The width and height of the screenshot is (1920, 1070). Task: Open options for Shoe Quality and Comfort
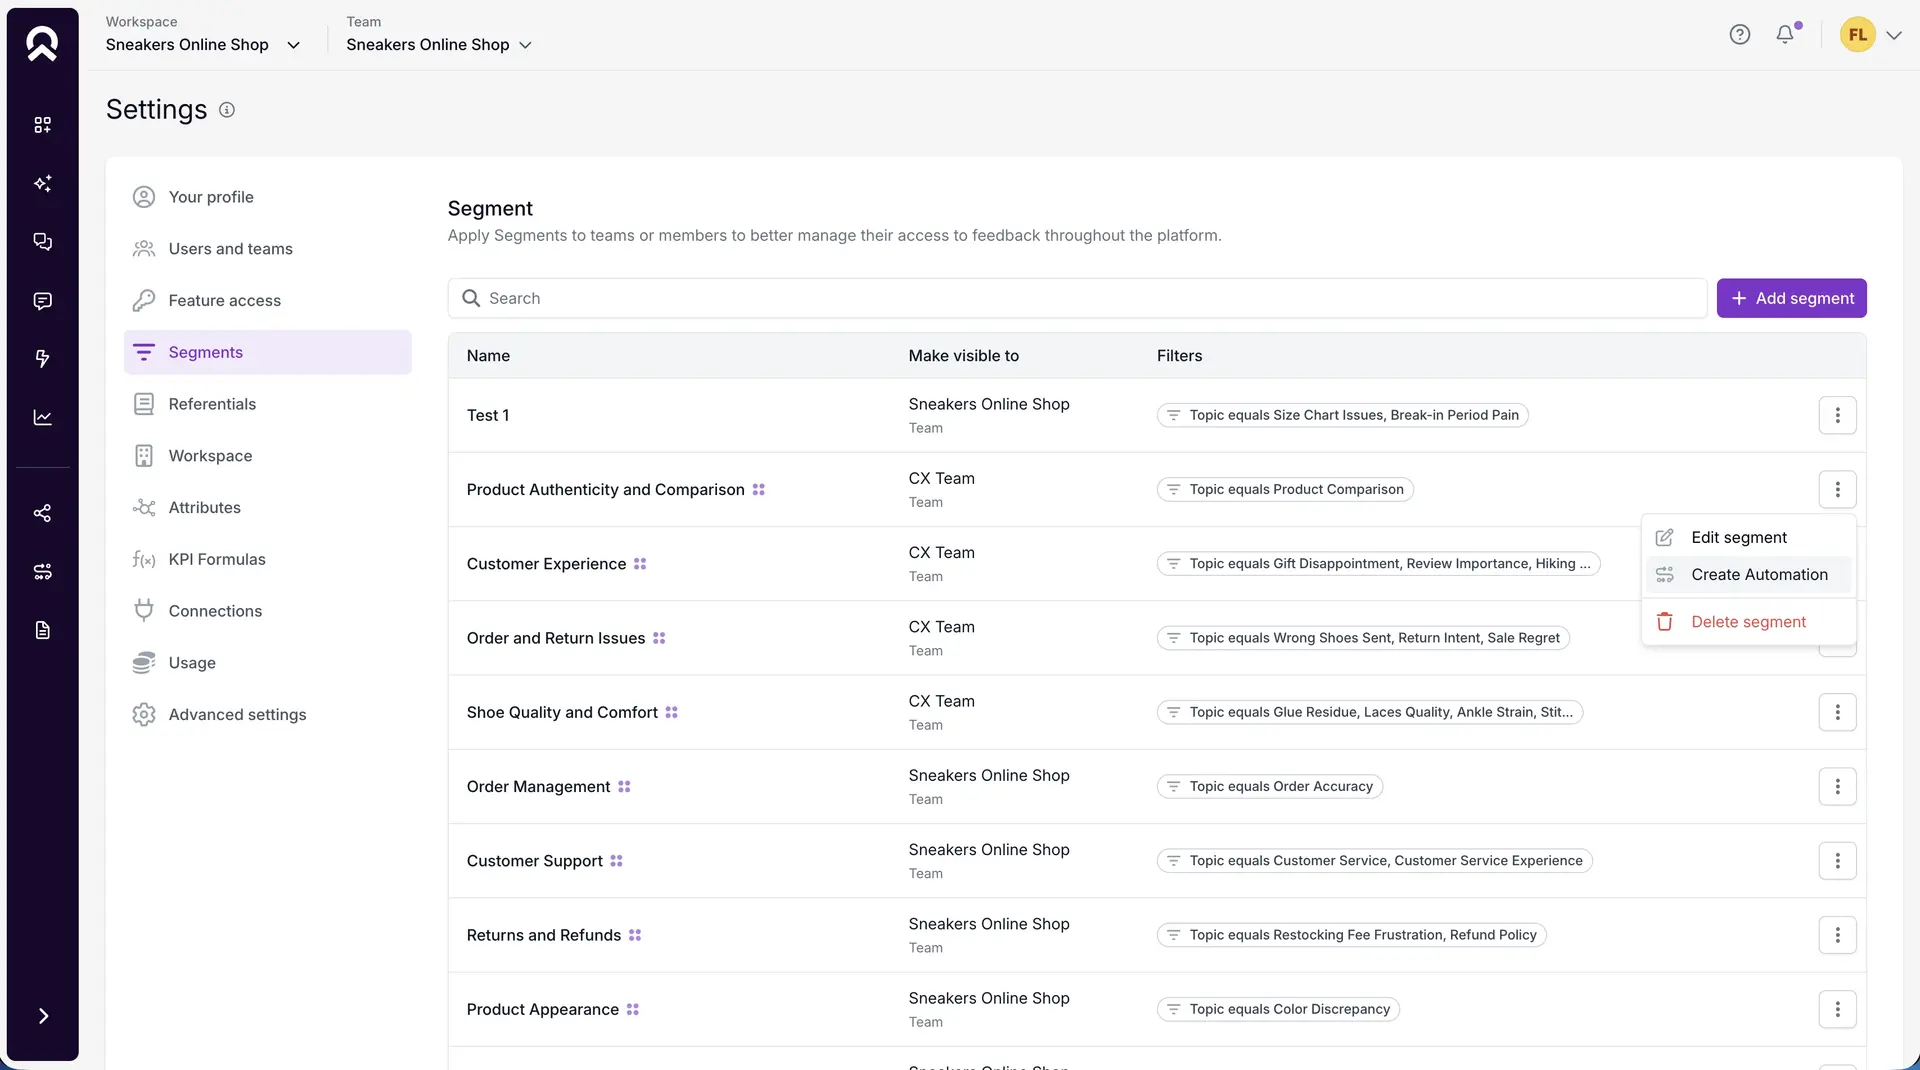[x=1837, y=712]
